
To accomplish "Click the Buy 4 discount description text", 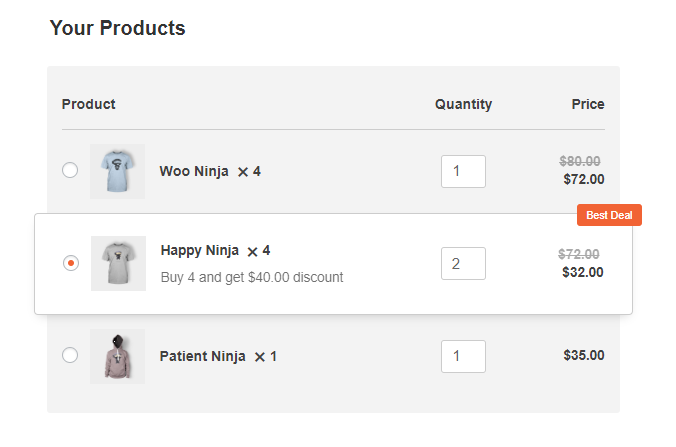I will pos(251,277).
